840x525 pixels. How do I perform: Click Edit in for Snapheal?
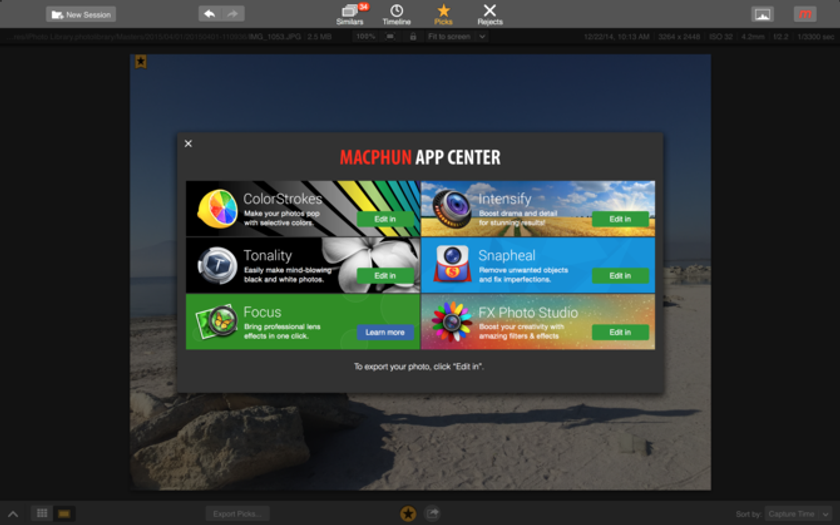coord(620,275)
